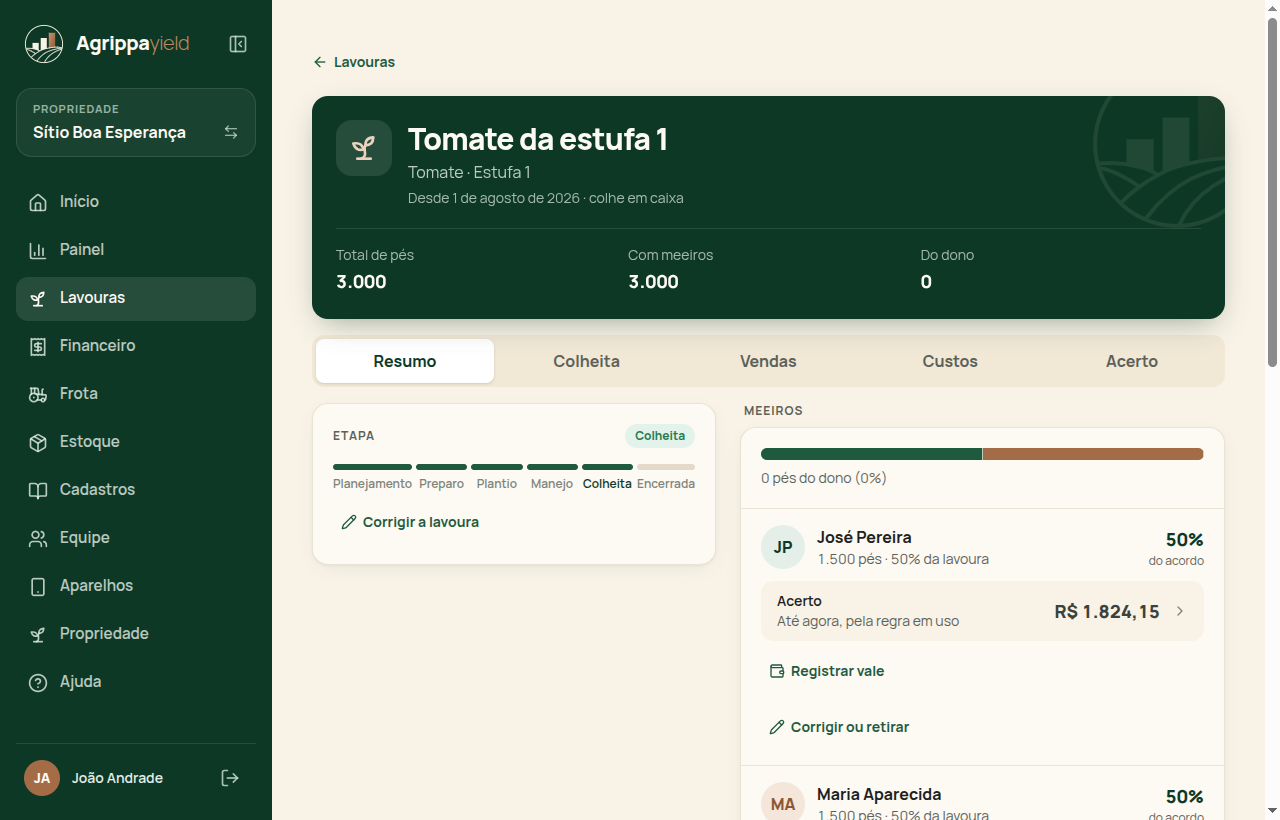Switch to the Colheita tab
This screenshot has width=1280, height=820.
(x=587, y=361)
